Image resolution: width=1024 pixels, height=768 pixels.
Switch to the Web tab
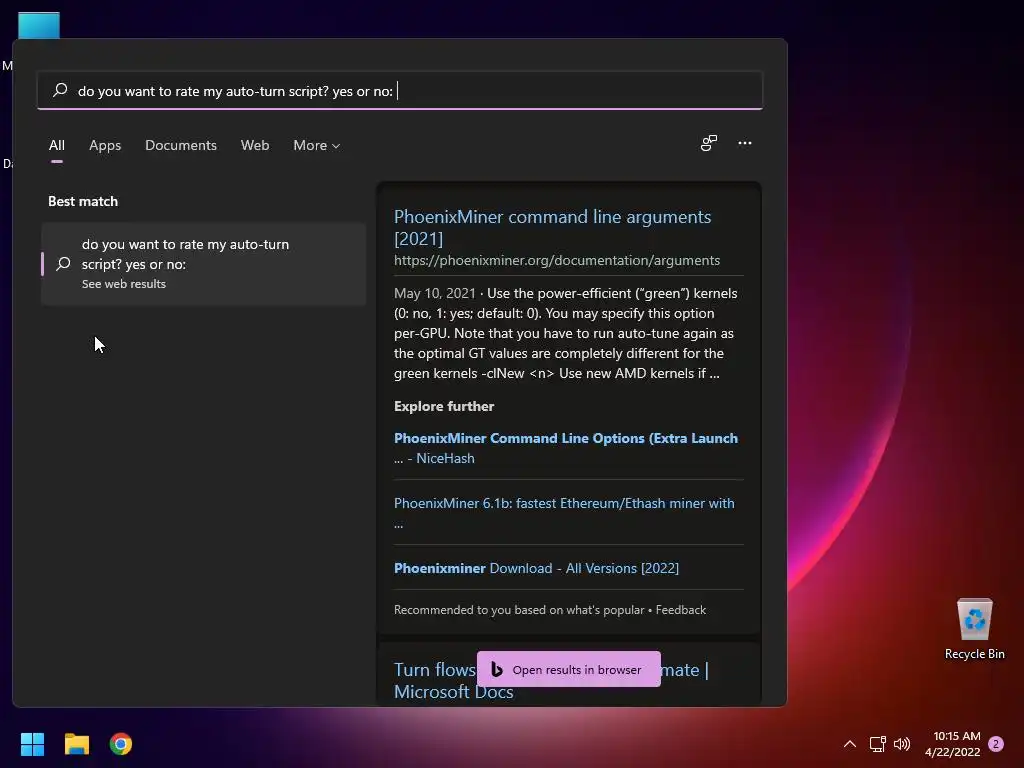click(x=255, y=145)
